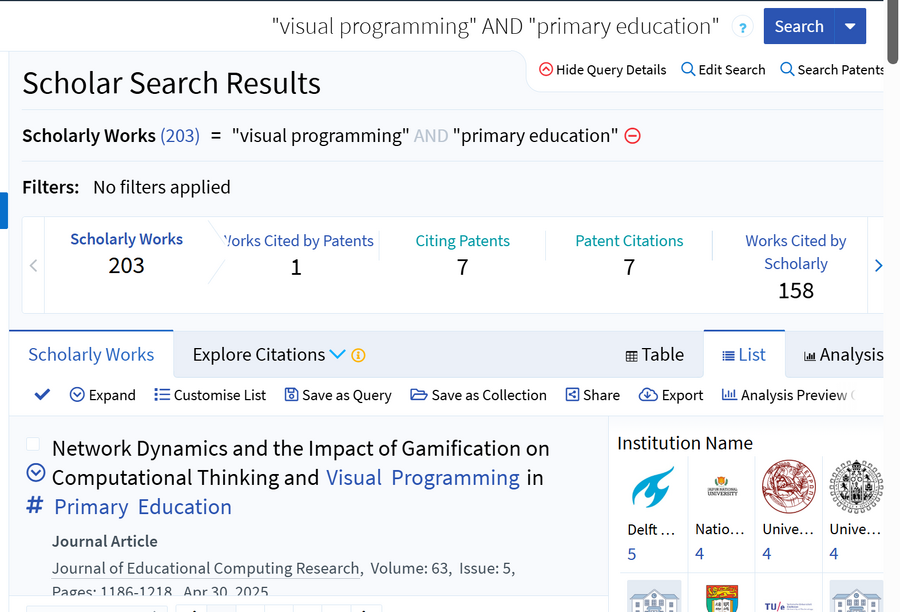Click the select-all checkmark icon
The image size is (900, 612).
click(x=42, y=395)
